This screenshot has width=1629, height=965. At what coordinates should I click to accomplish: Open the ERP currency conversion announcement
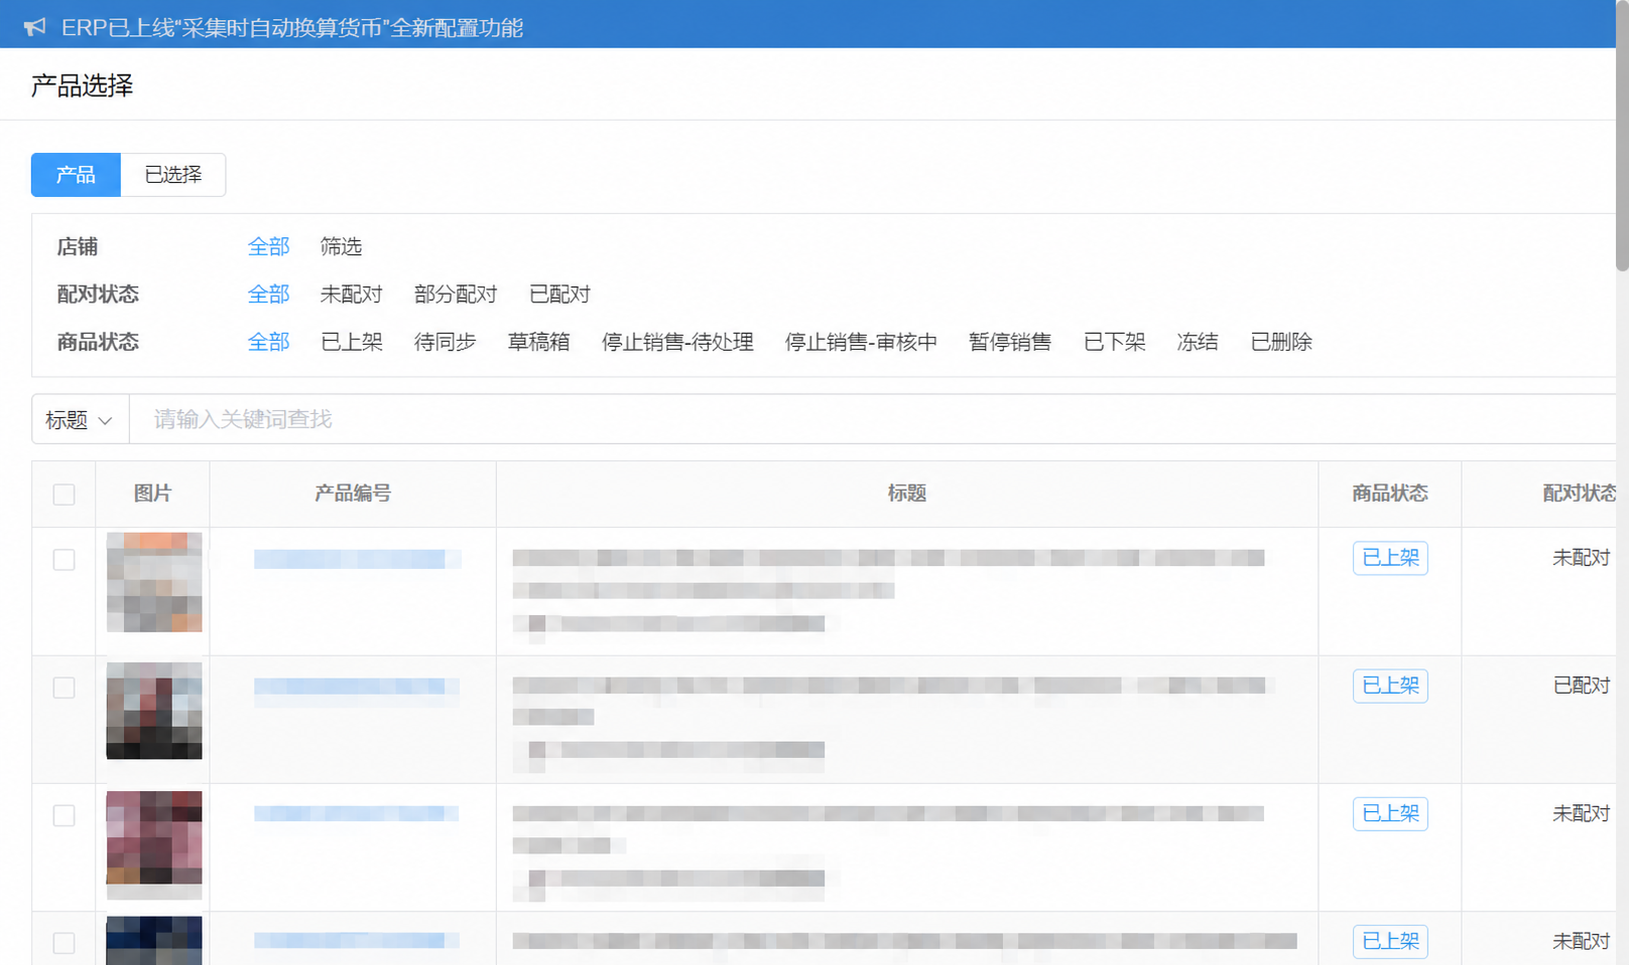tap(292, 28)
